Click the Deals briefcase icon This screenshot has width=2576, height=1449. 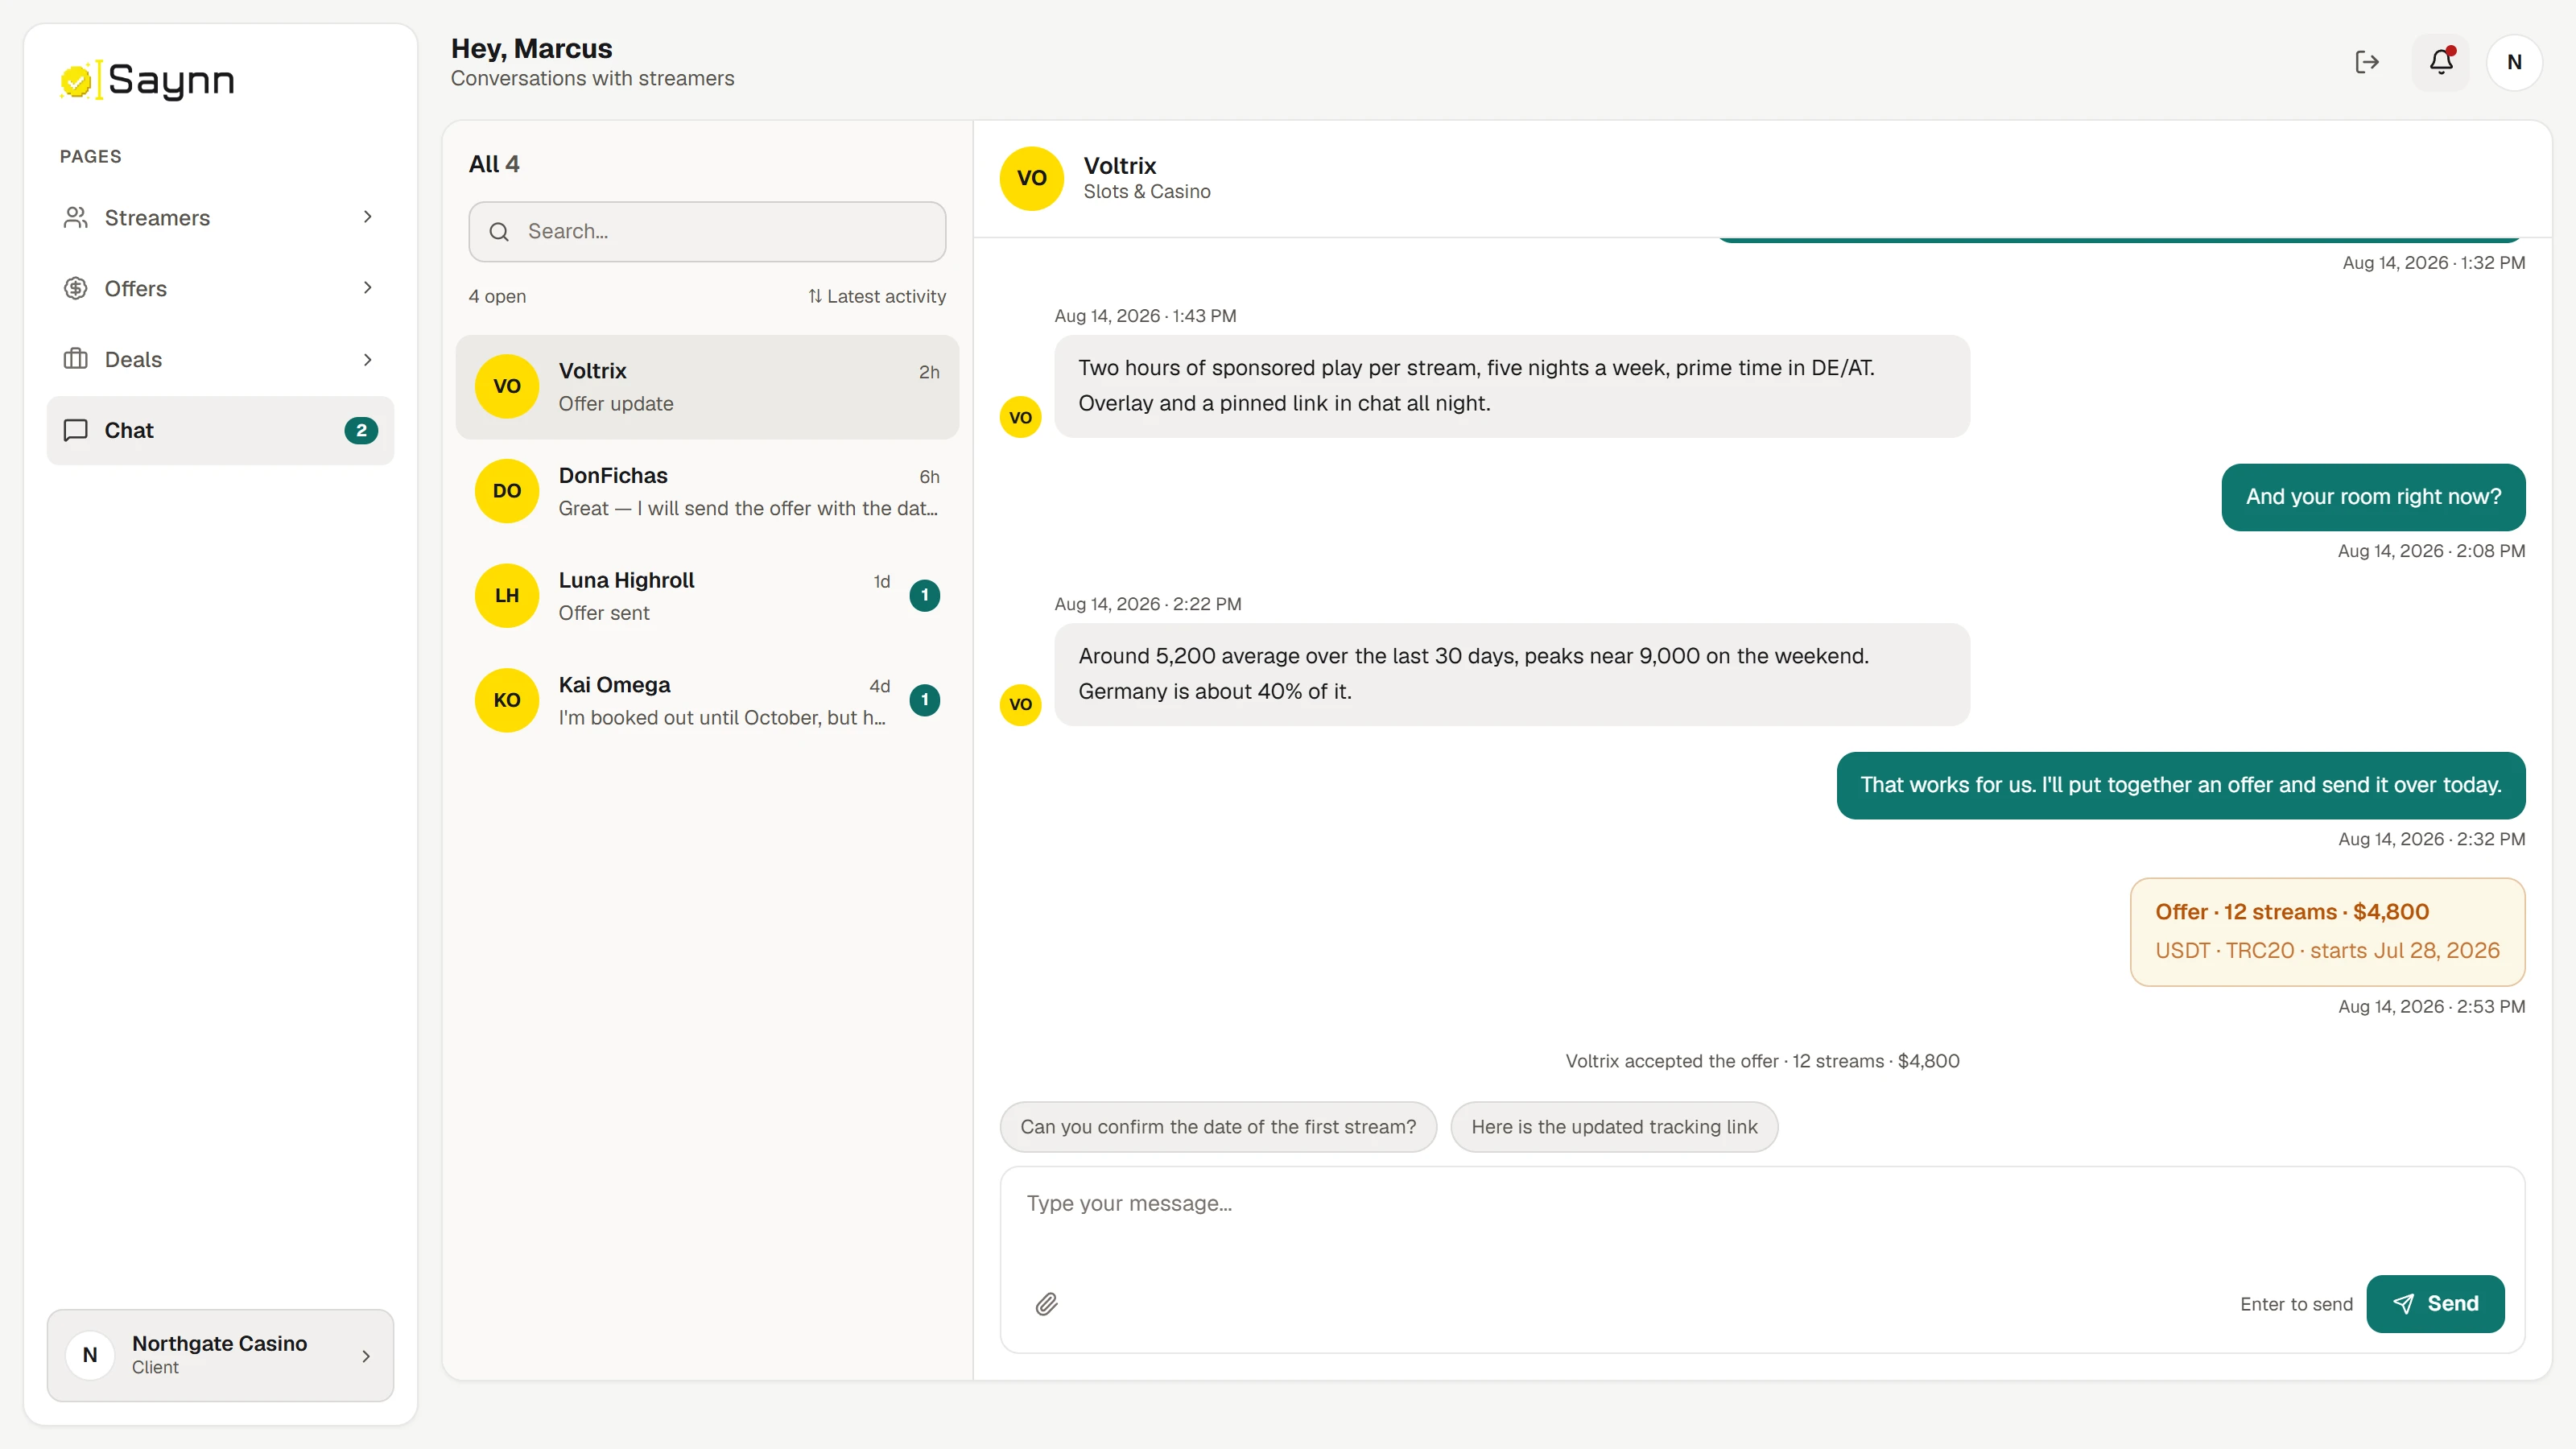click(76, 359)
